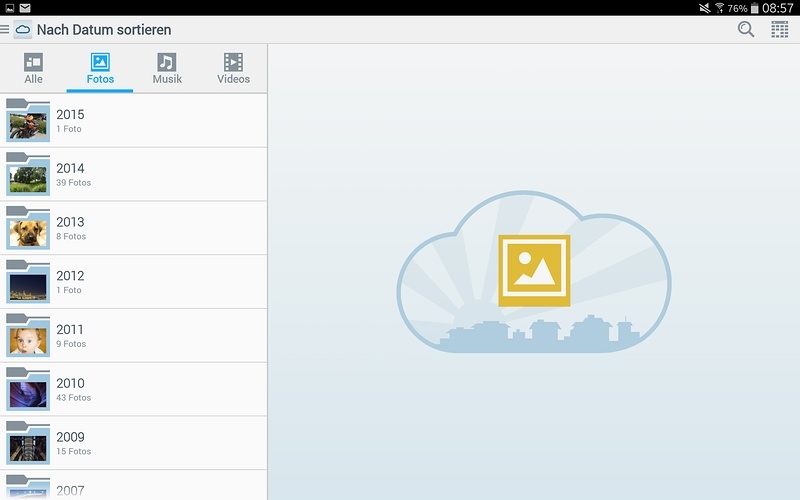Tap the yellow picture placeholder icon
This screenshot has width=800, height=500.
click(534, 270)
